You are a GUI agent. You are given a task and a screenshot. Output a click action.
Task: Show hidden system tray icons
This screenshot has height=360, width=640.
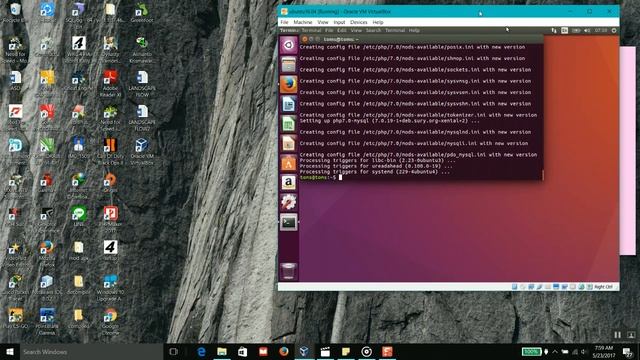[555, 351]
